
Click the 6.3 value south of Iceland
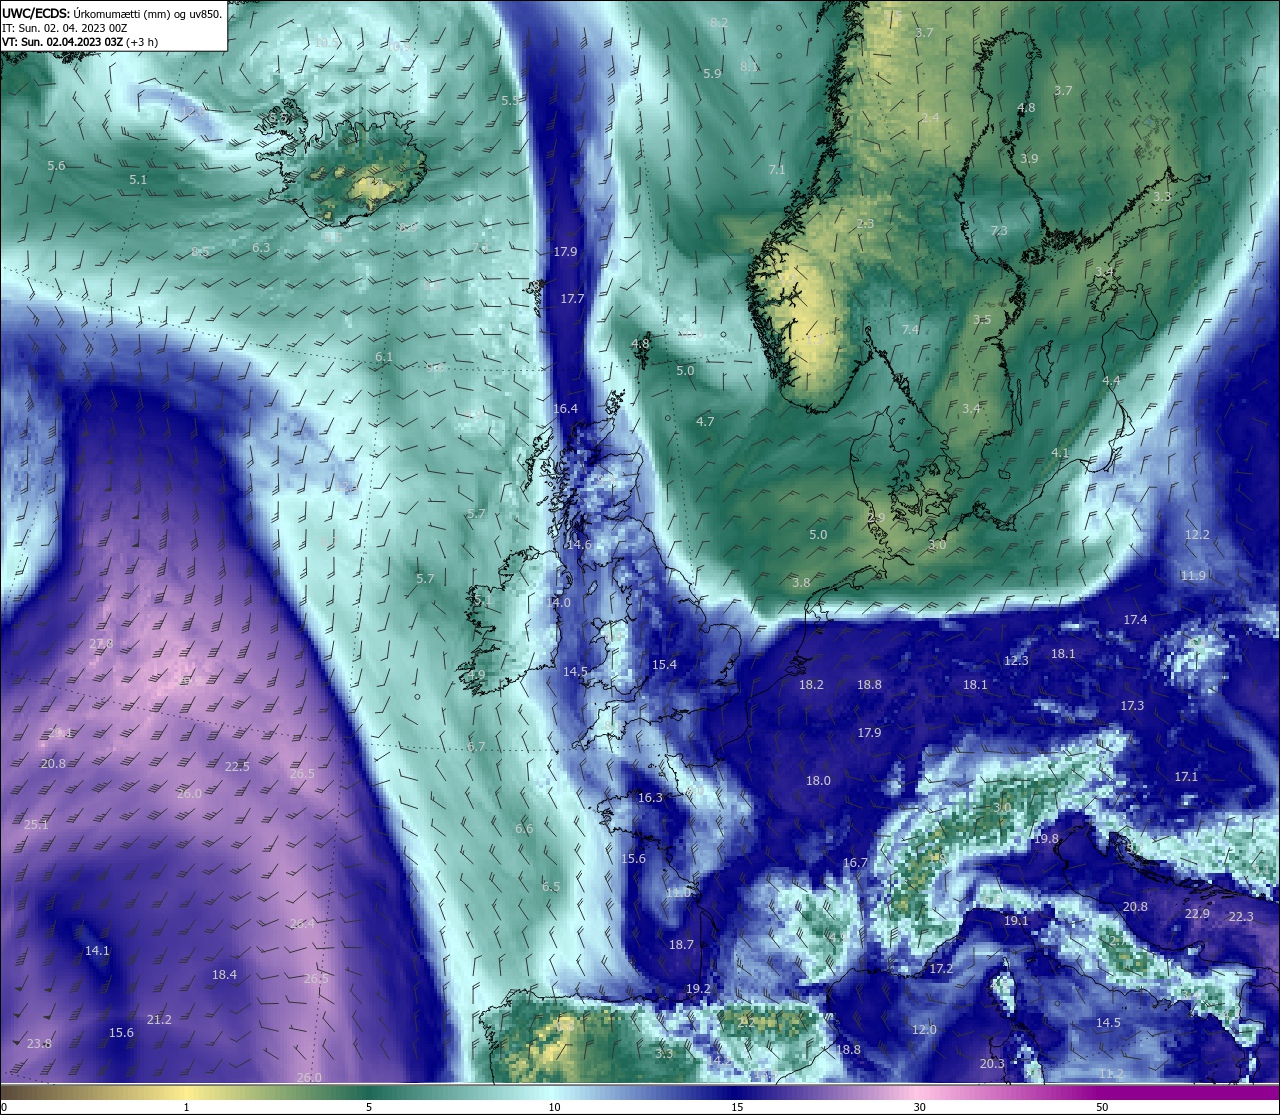(x=261, y=247)
